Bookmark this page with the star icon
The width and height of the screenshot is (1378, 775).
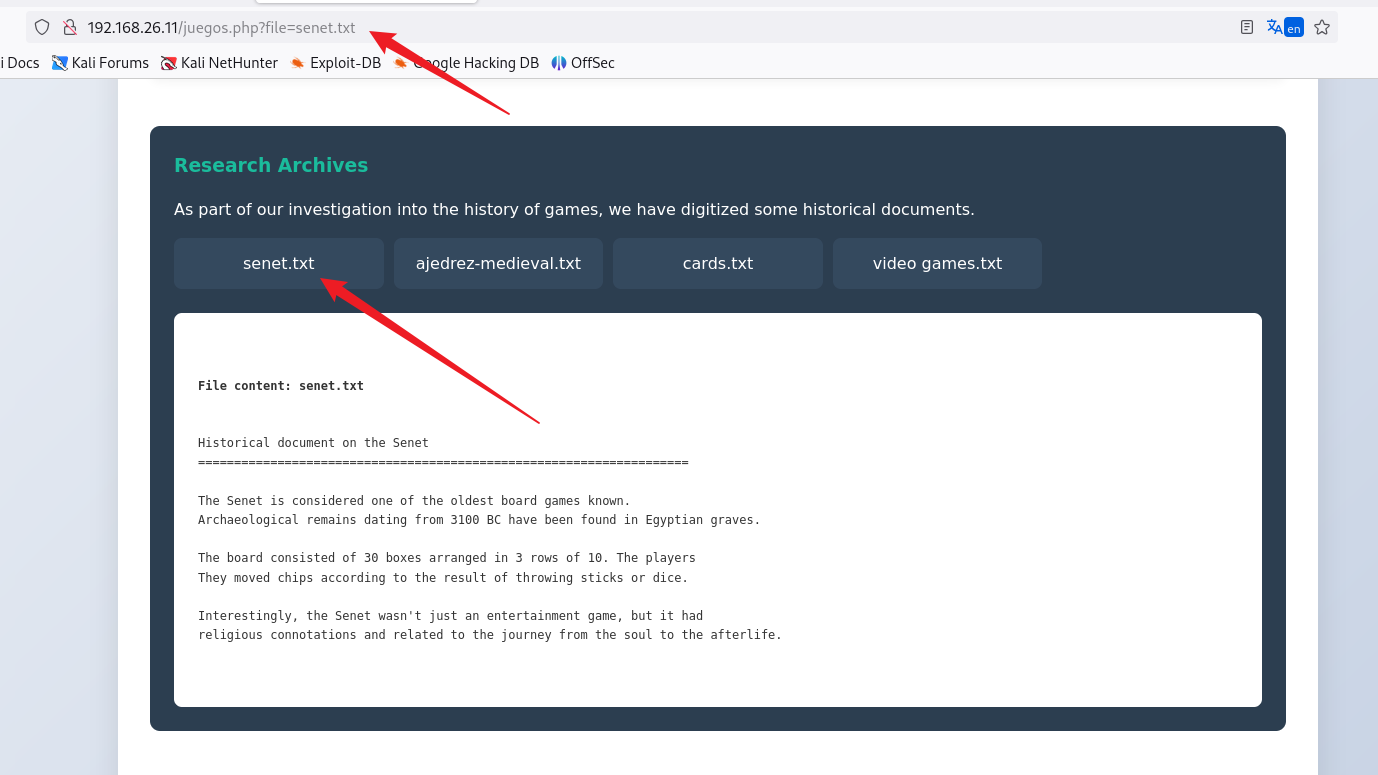point(1322,28)
